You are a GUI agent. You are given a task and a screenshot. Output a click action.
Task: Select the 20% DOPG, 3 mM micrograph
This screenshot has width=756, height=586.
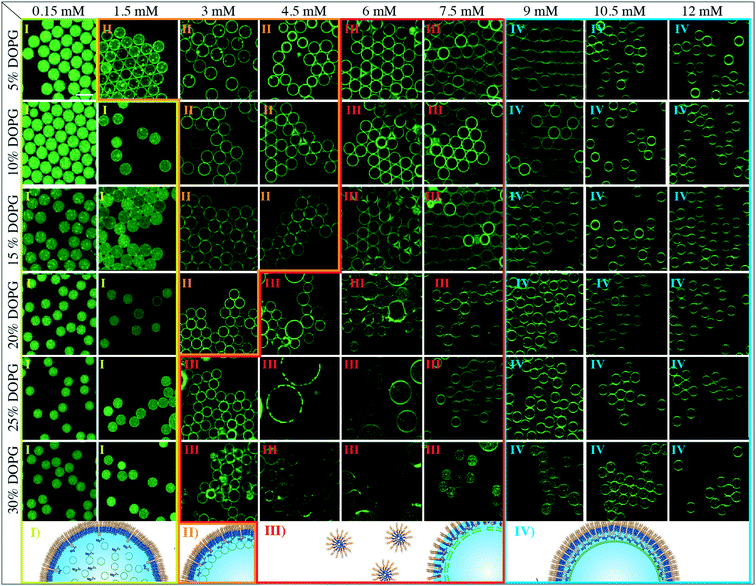(x=218, y=314)
